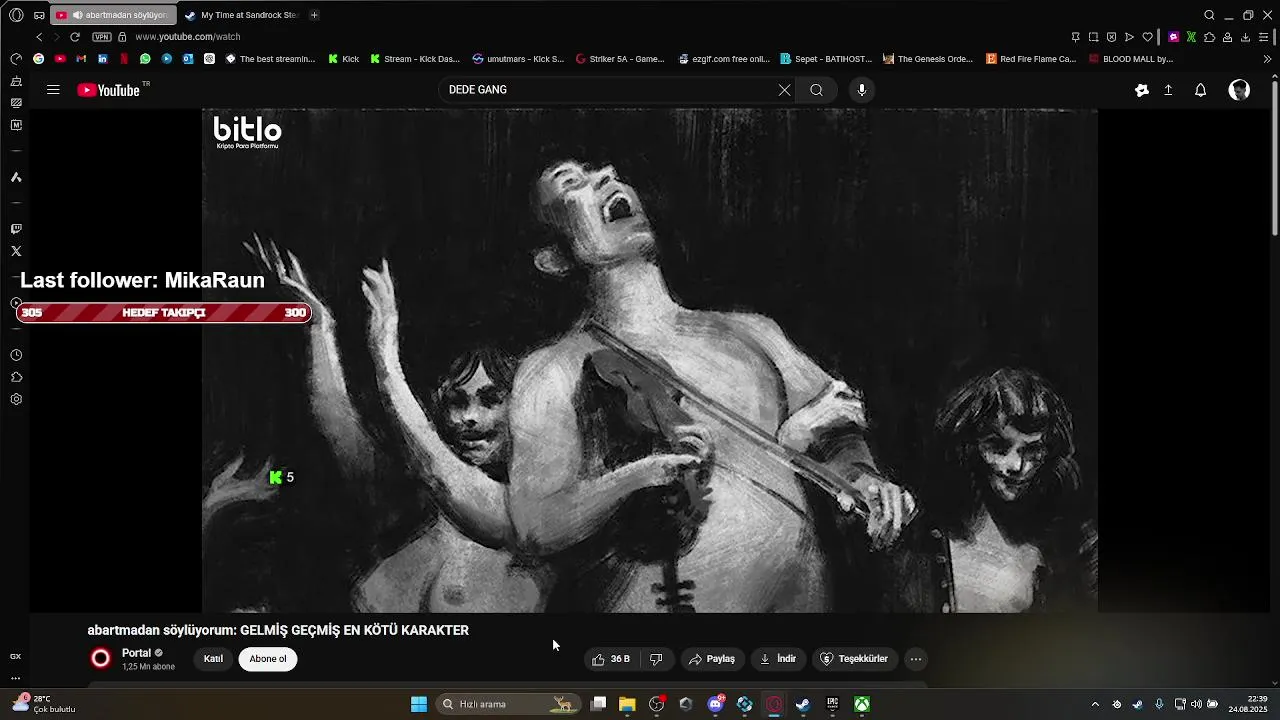Open WhatsApp bookmark icon
Viewport: 1280px width, 720px height.
tap(145, 59)
